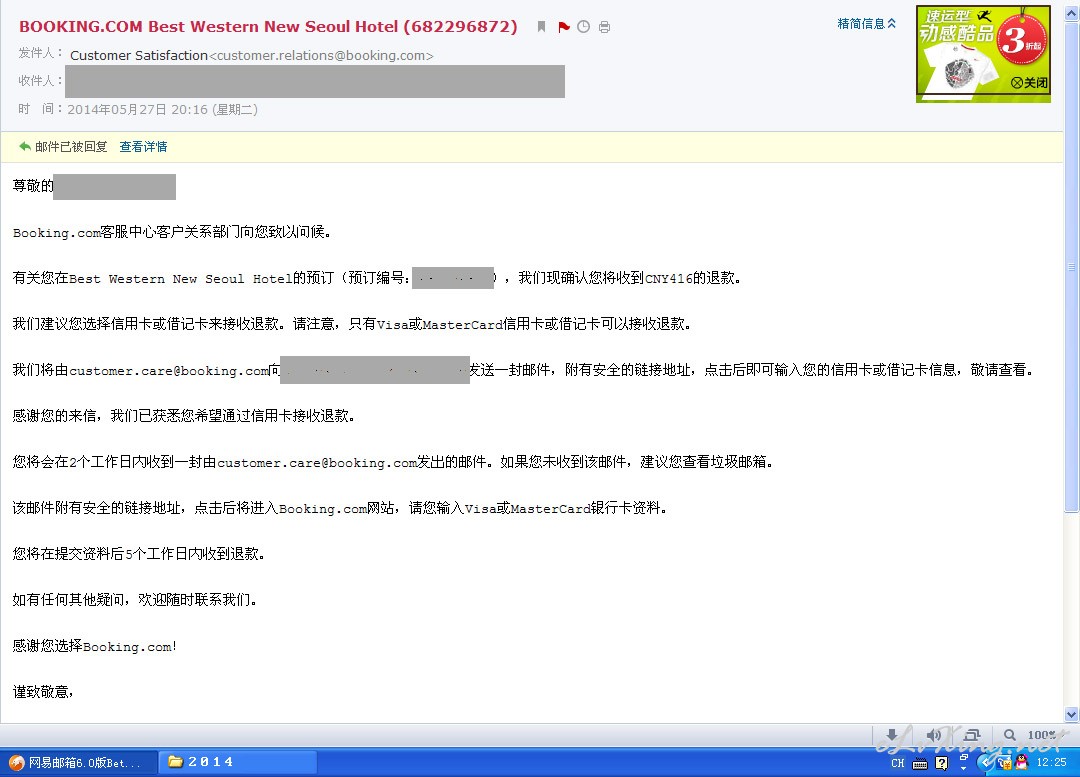Click the keyboard icon on language bar
This screenshot has width=1080, height=777.
[919, 764]
